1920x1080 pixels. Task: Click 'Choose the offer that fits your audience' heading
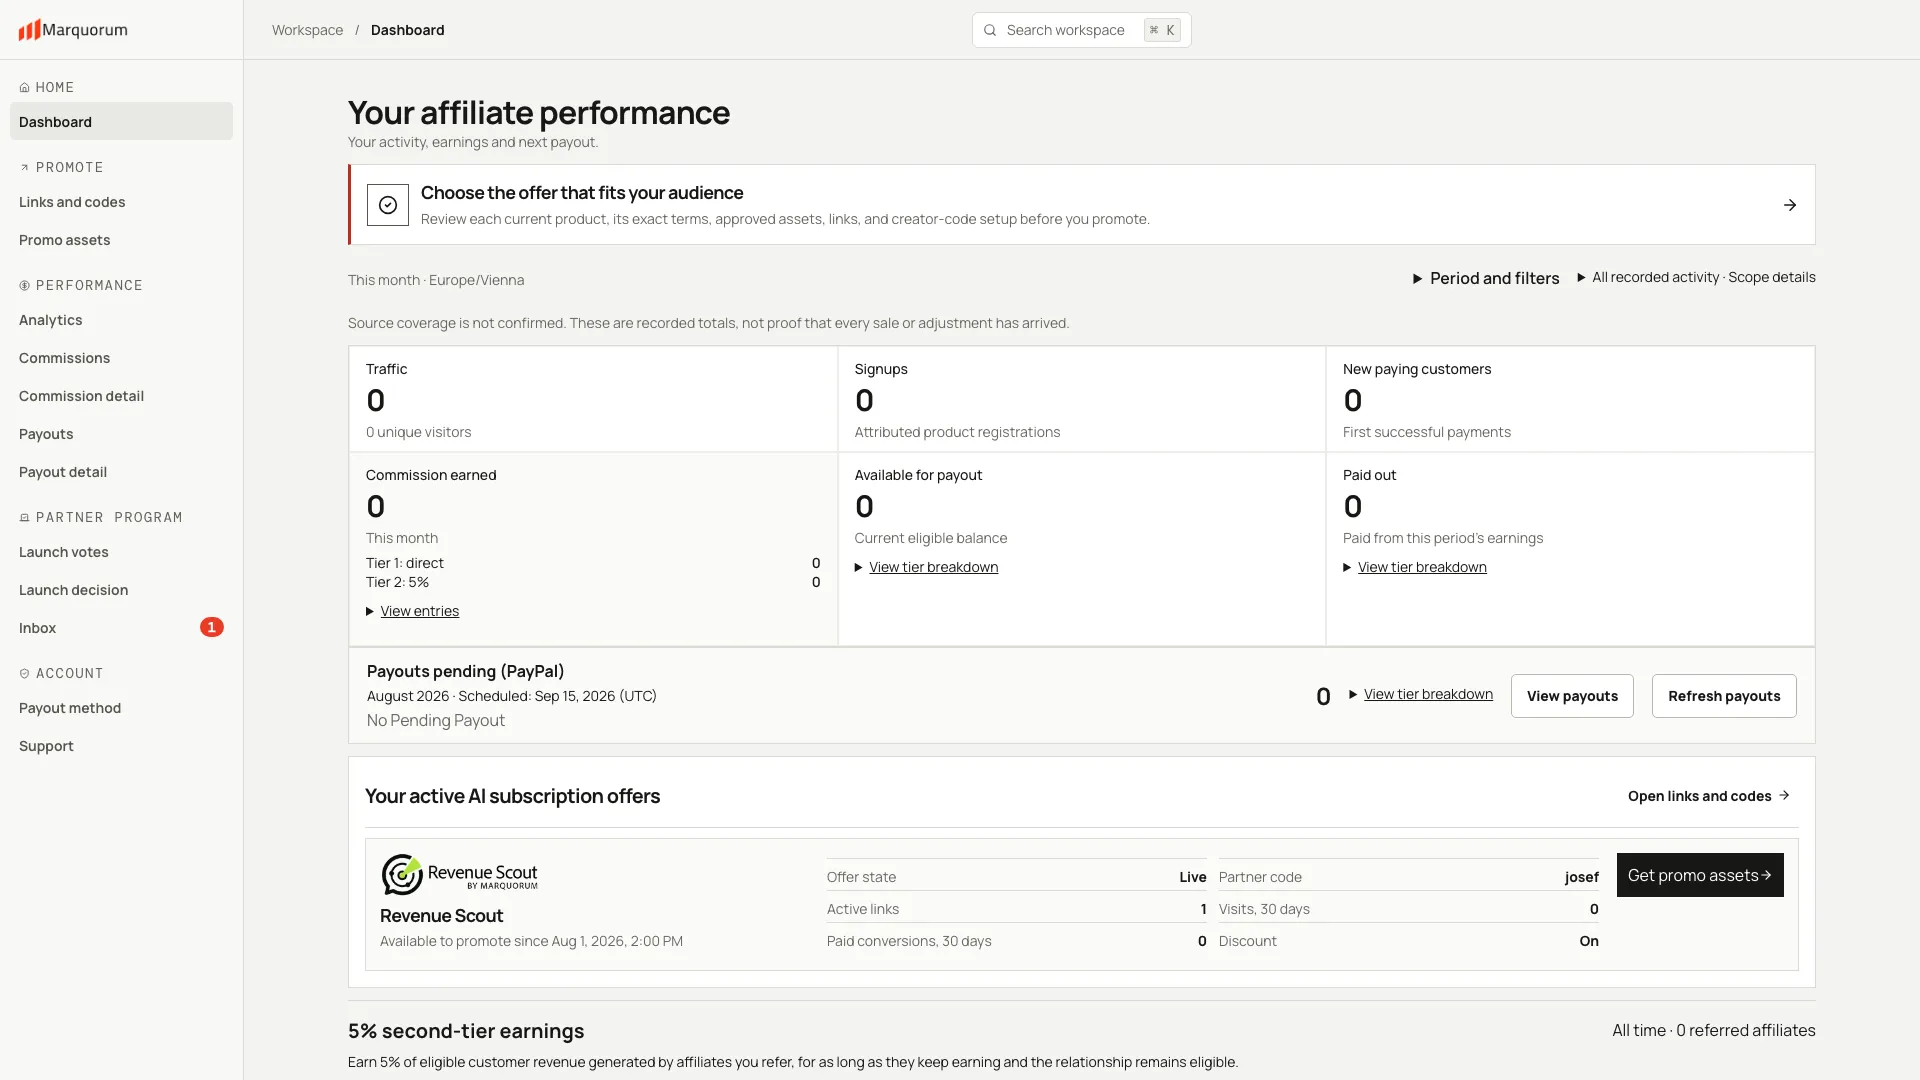582,193
